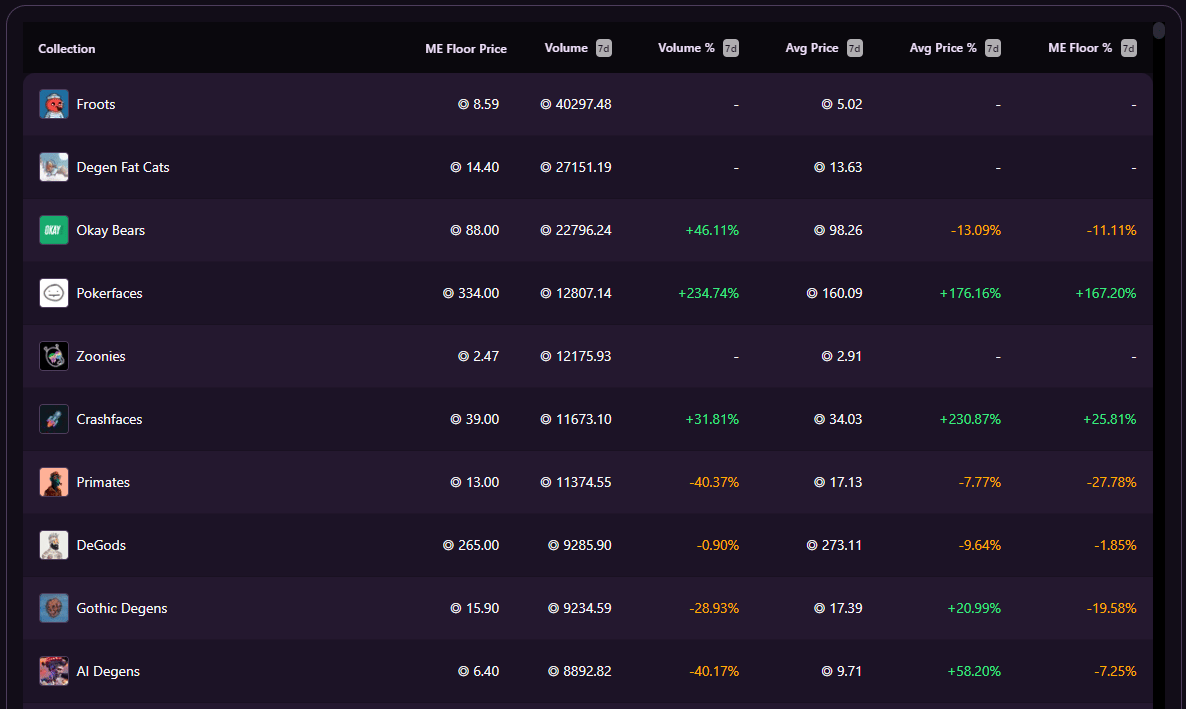Select Pokerfaces floor price 334.00
The height and width of the screenshot is (709, 1186).
point(471,293)
